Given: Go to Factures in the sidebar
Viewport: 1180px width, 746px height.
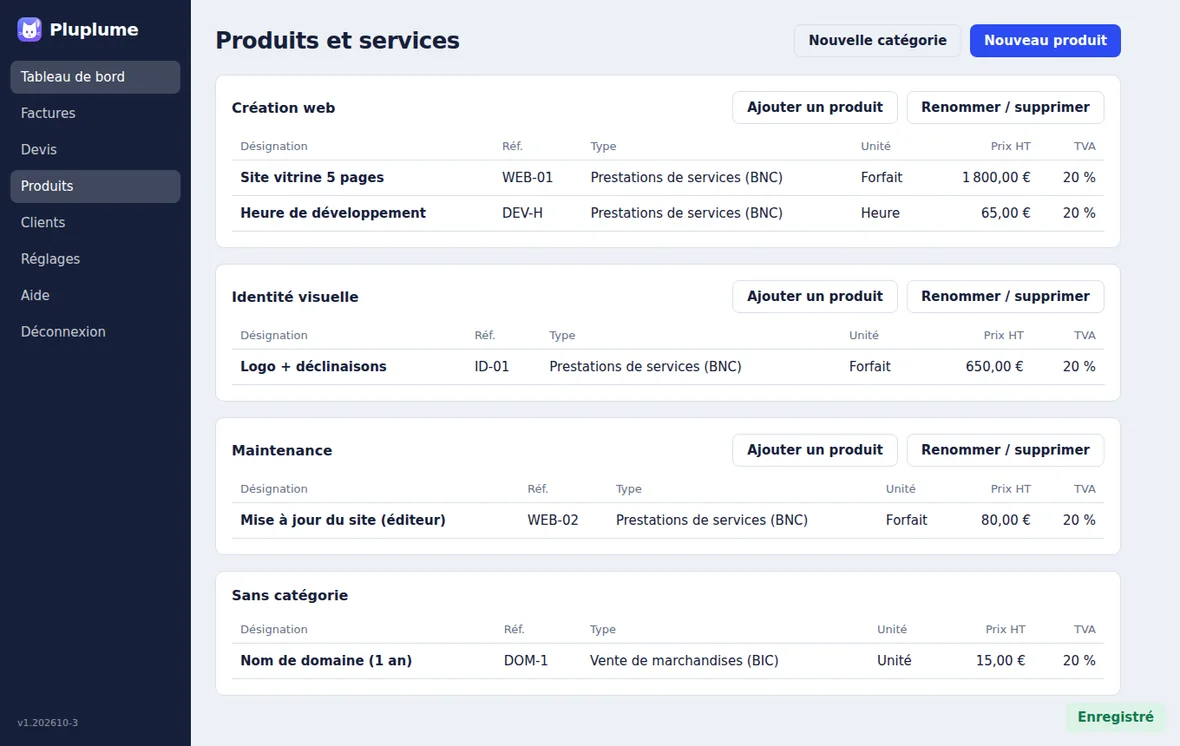Looking at the screenshot, I should tap(96, 113).
